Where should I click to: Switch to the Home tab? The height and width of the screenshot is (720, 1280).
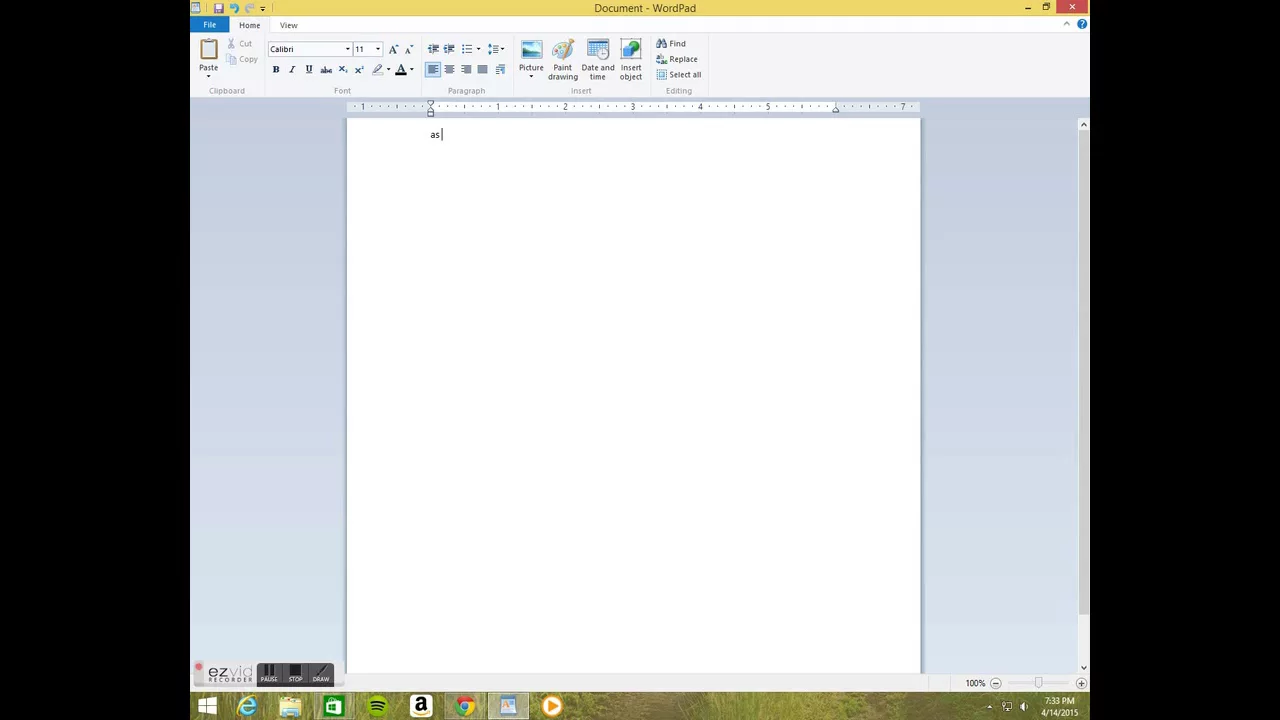[x=249, y=25]
